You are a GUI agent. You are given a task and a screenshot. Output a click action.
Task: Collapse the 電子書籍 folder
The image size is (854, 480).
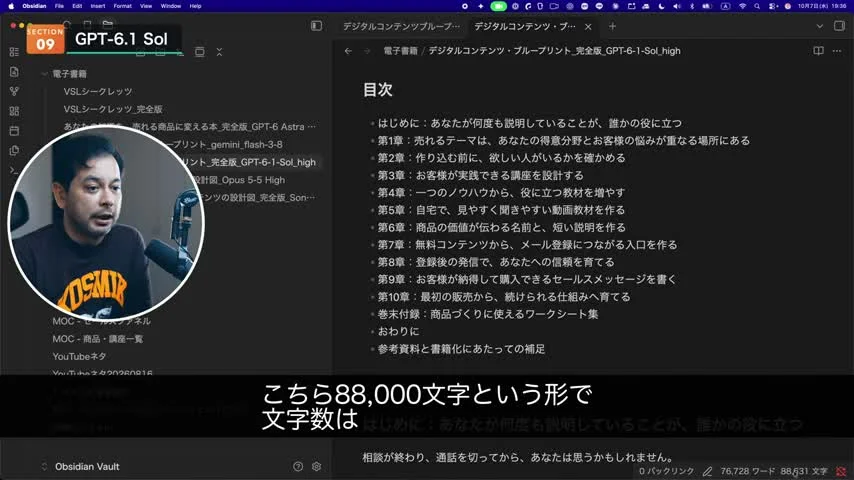click(44, 74)
